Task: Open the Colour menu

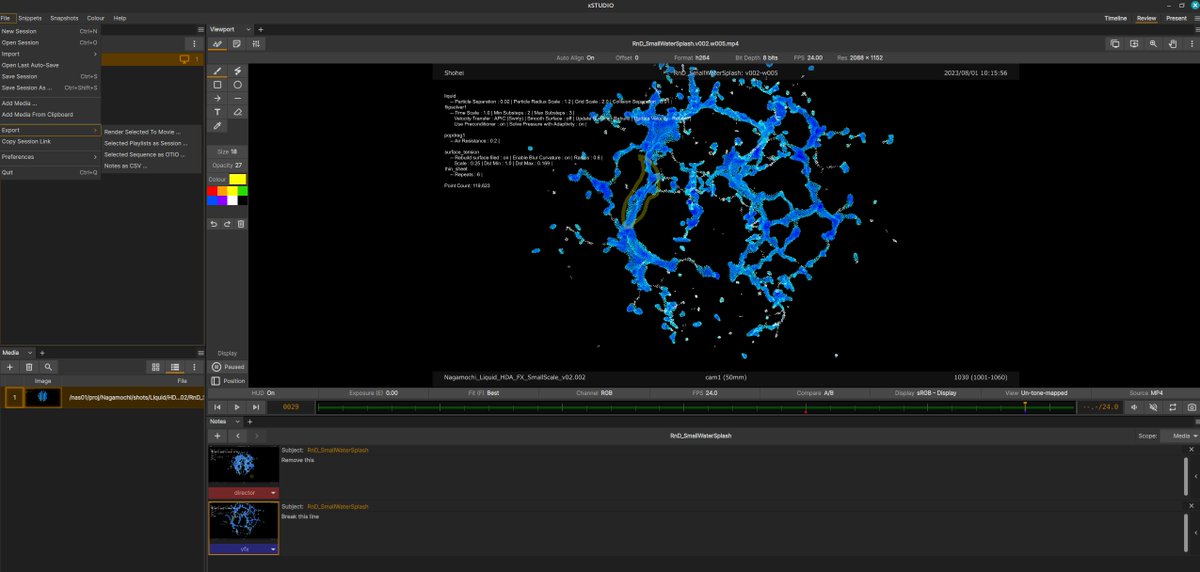Action: [x=95, y=18]
